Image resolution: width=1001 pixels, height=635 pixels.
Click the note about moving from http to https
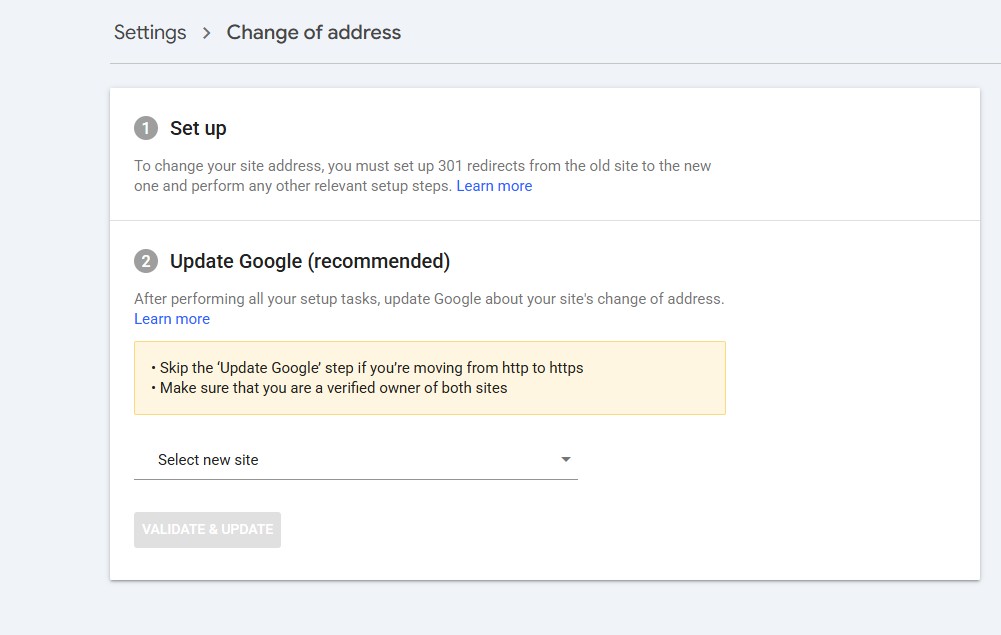[371, 368]
